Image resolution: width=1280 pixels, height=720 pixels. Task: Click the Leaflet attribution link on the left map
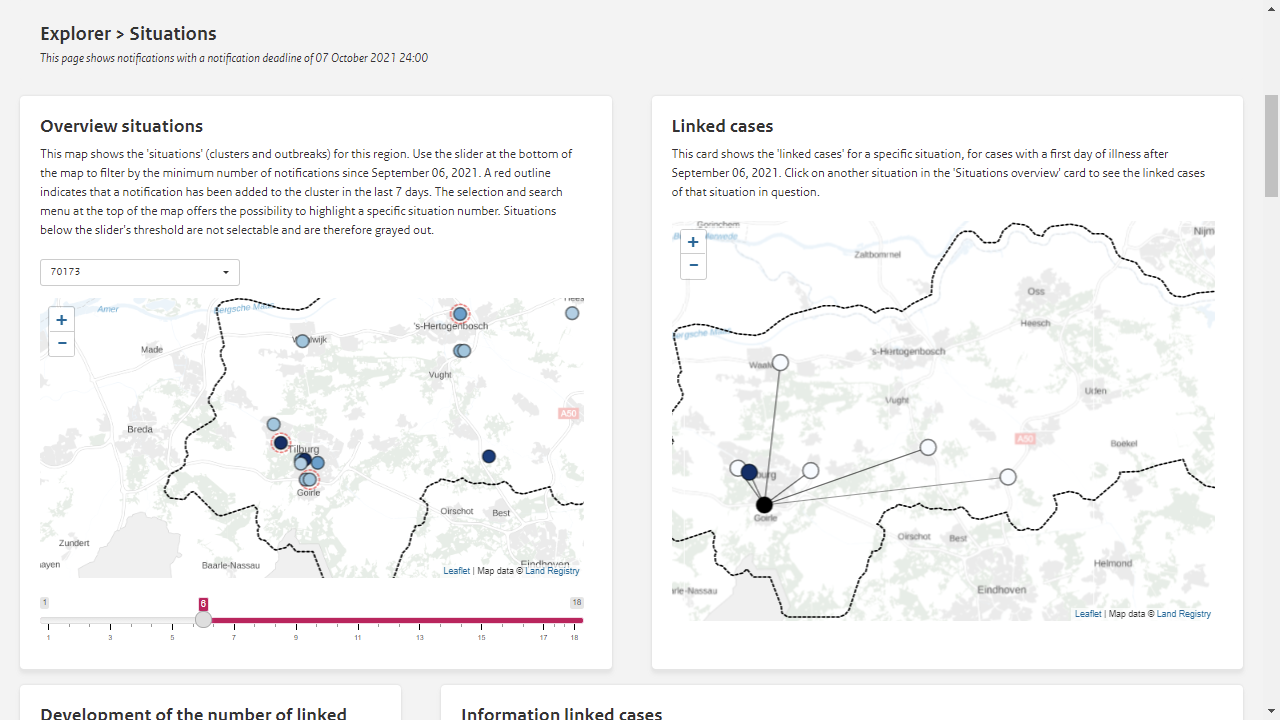456,570
